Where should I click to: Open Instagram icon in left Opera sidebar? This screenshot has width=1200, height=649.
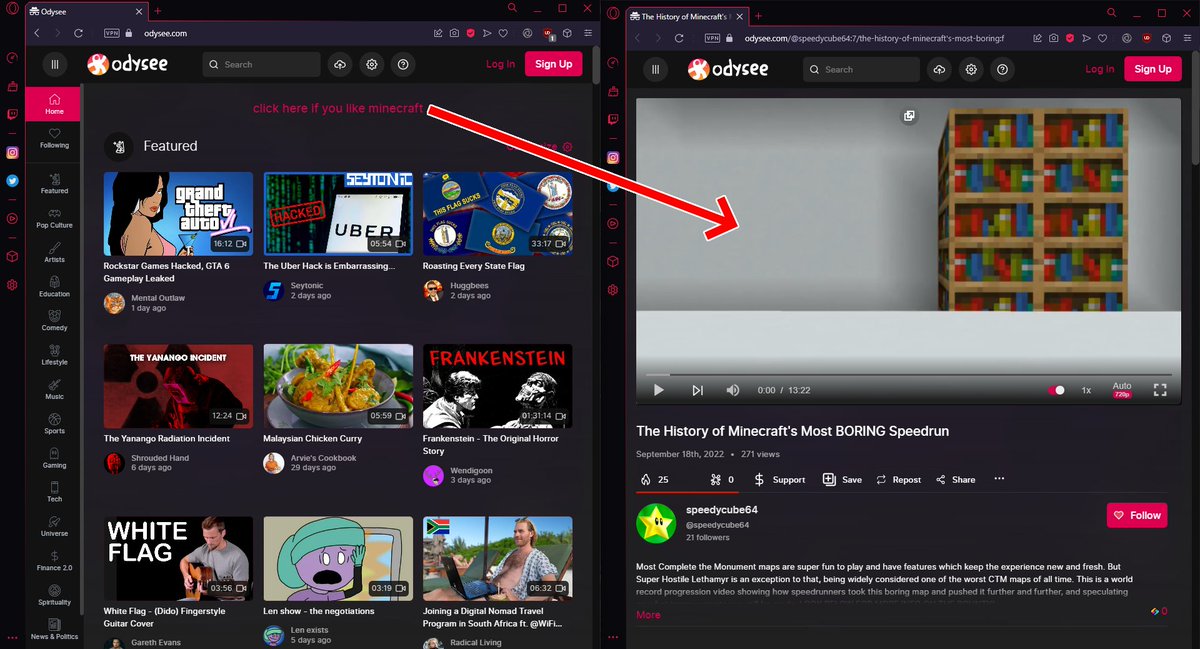[x=12, y=153]
